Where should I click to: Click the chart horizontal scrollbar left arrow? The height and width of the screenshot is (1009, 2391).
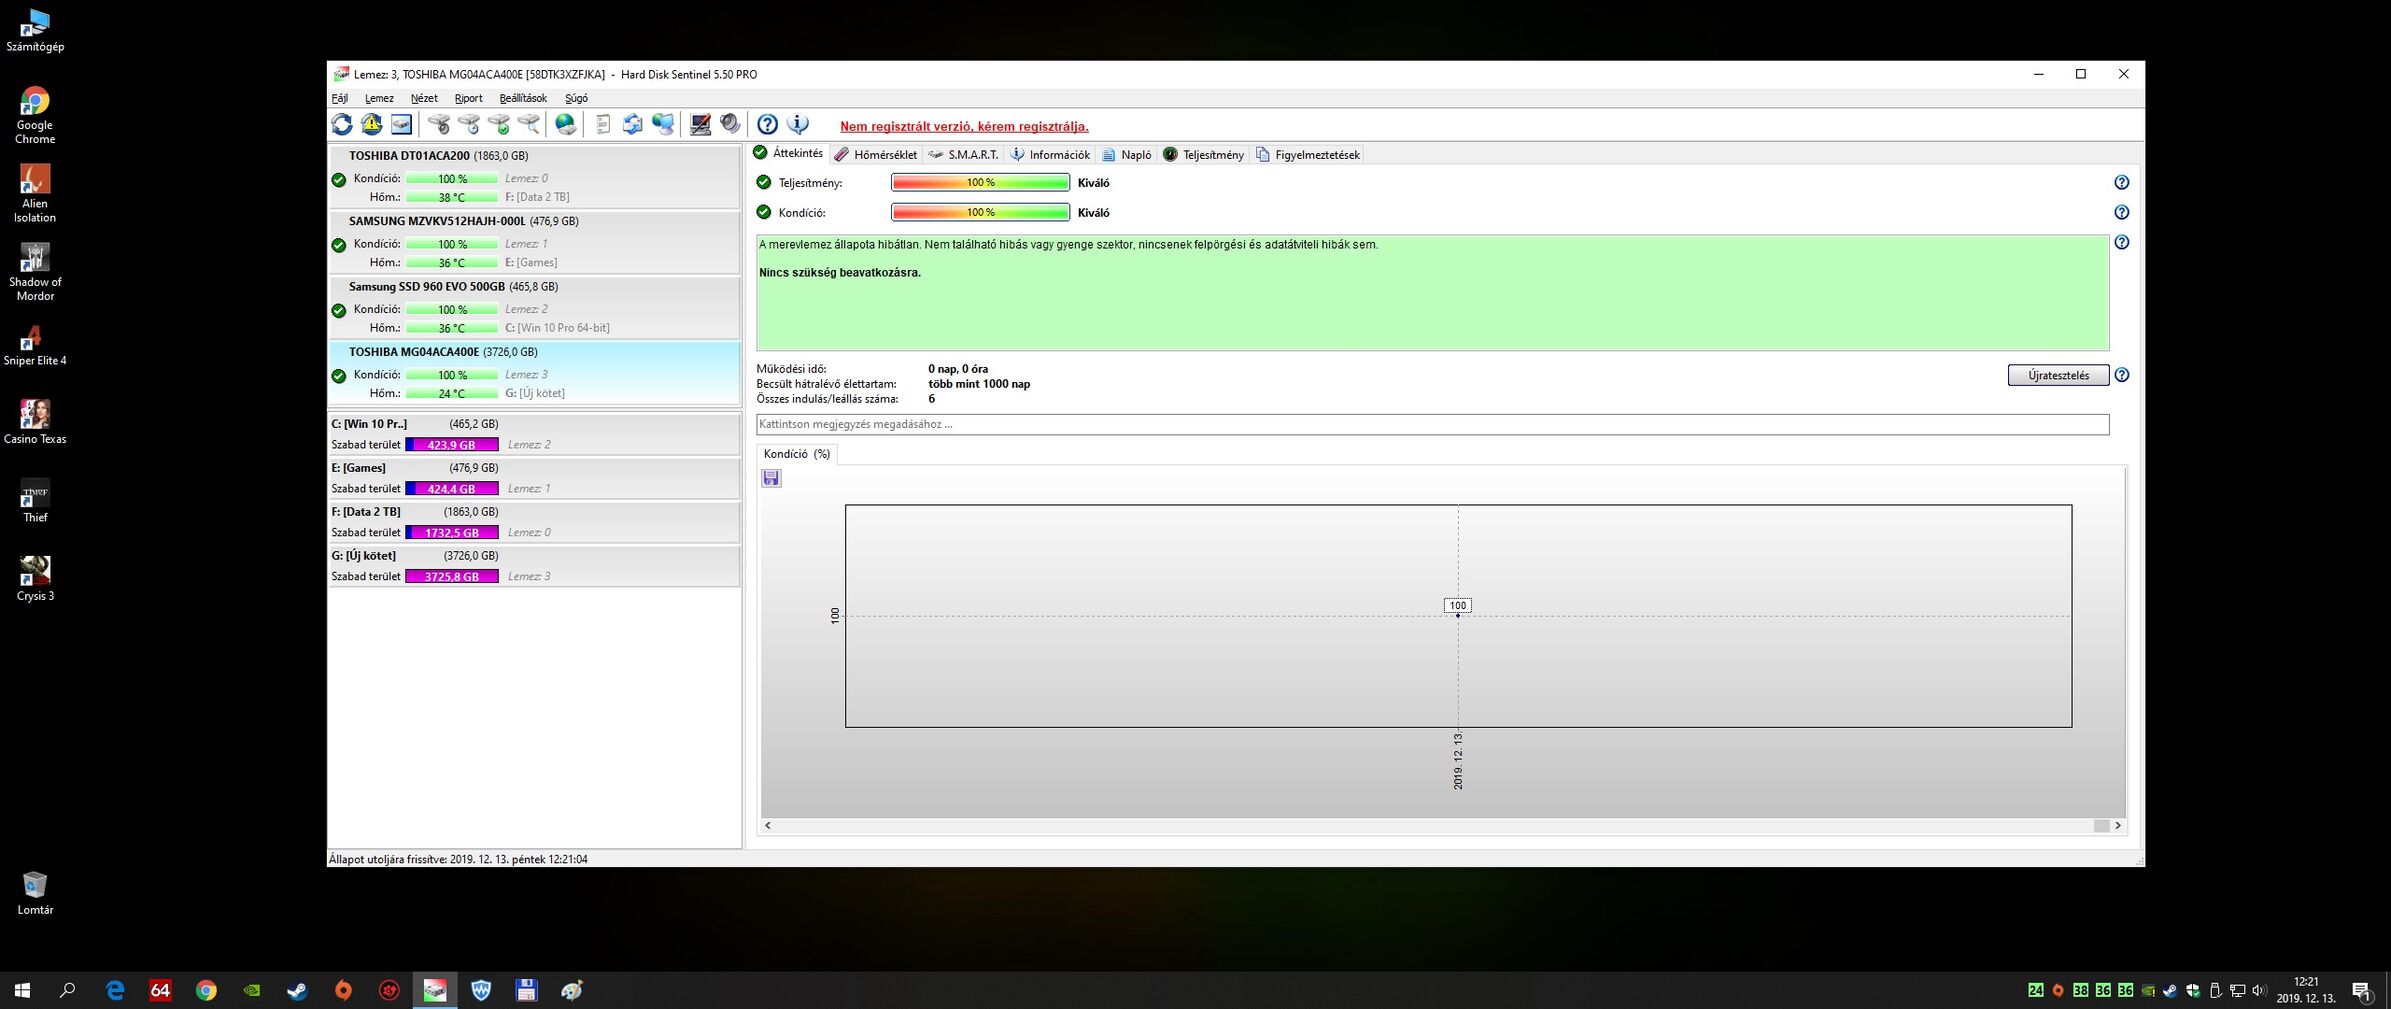pyautogui.click(x=768, y=826)
